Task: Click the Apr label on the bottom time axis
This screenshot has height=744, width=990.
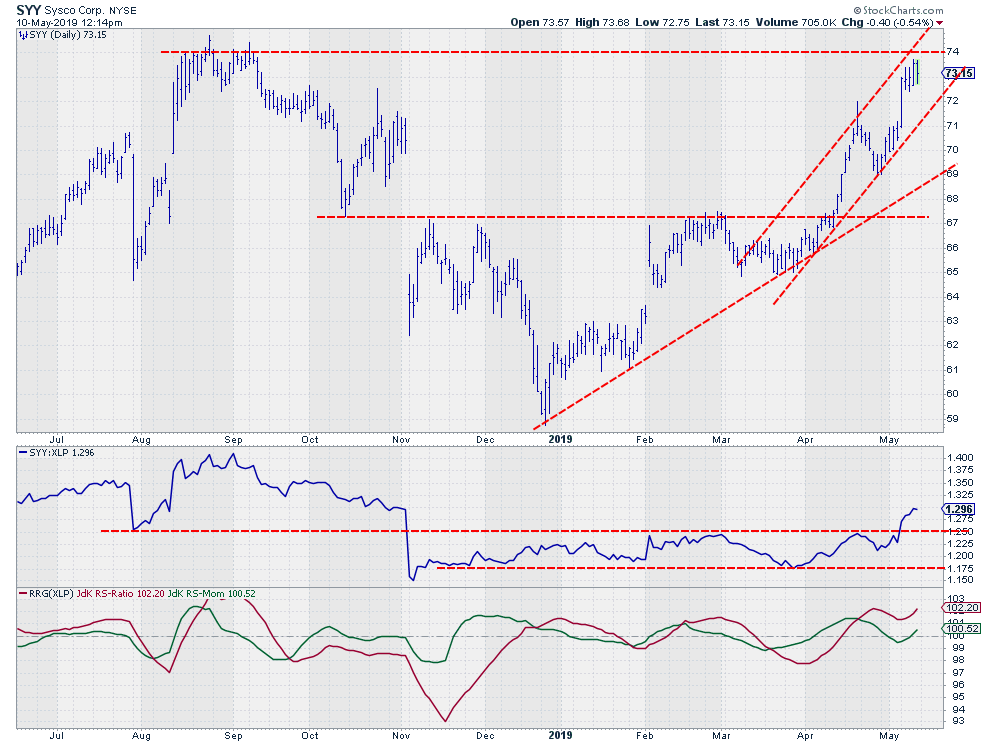Action: tap(805, 736)
